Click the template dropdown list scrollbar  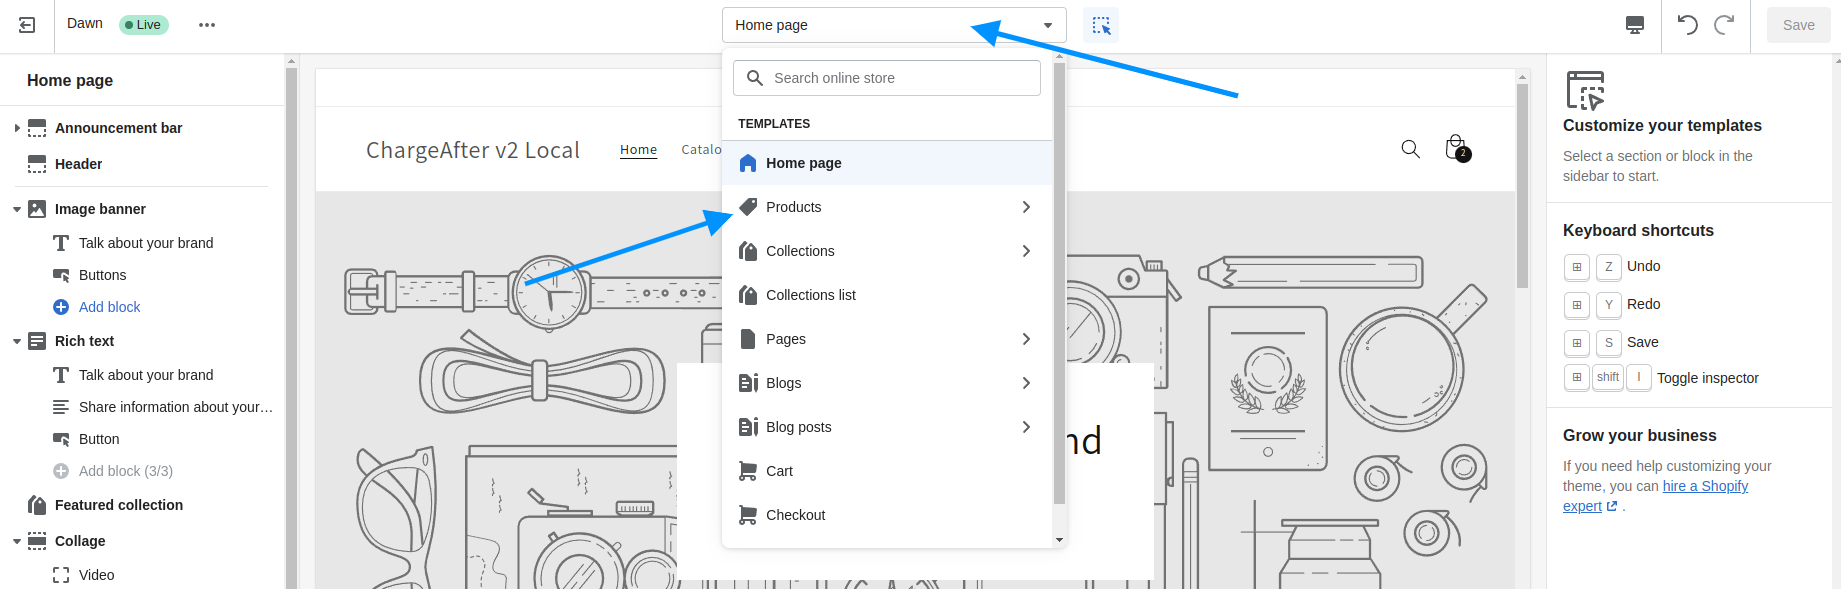[x=1059, y=282]
